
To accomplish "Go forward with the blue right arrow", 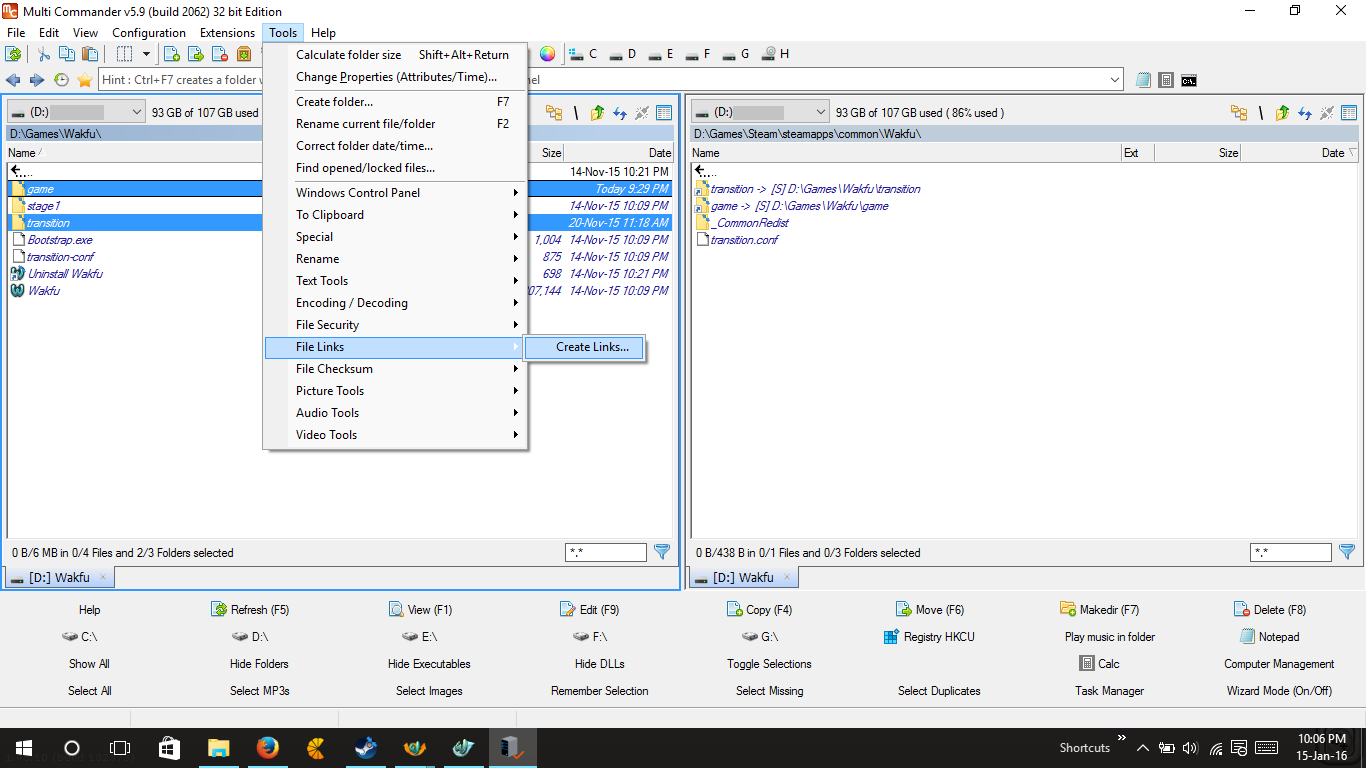I will click(x=37, y=80).
